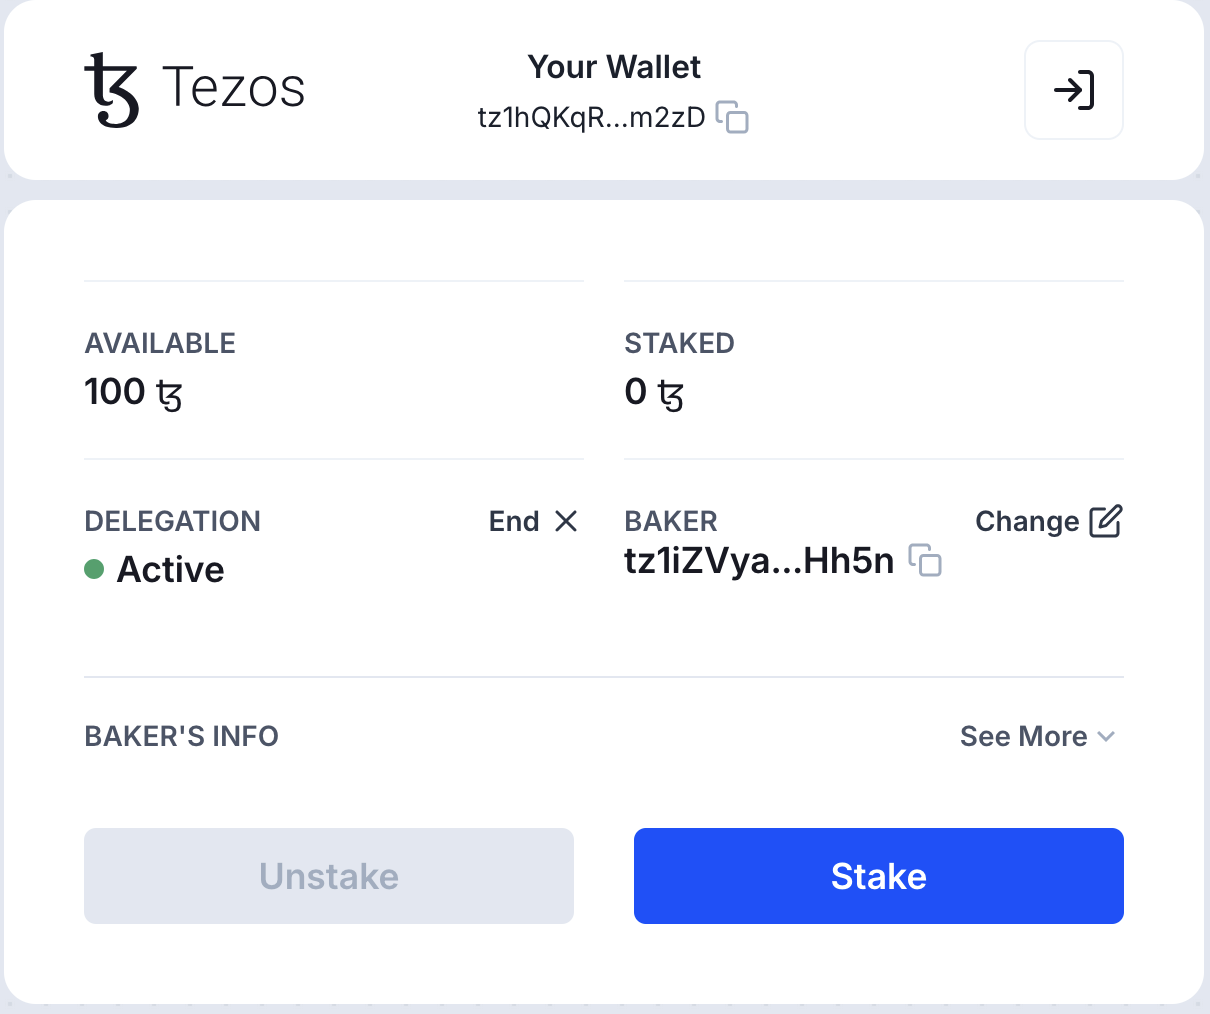Click the X icon to end delegation
The height and width of the screenshot is (1014, 1210).
[566, 521]
